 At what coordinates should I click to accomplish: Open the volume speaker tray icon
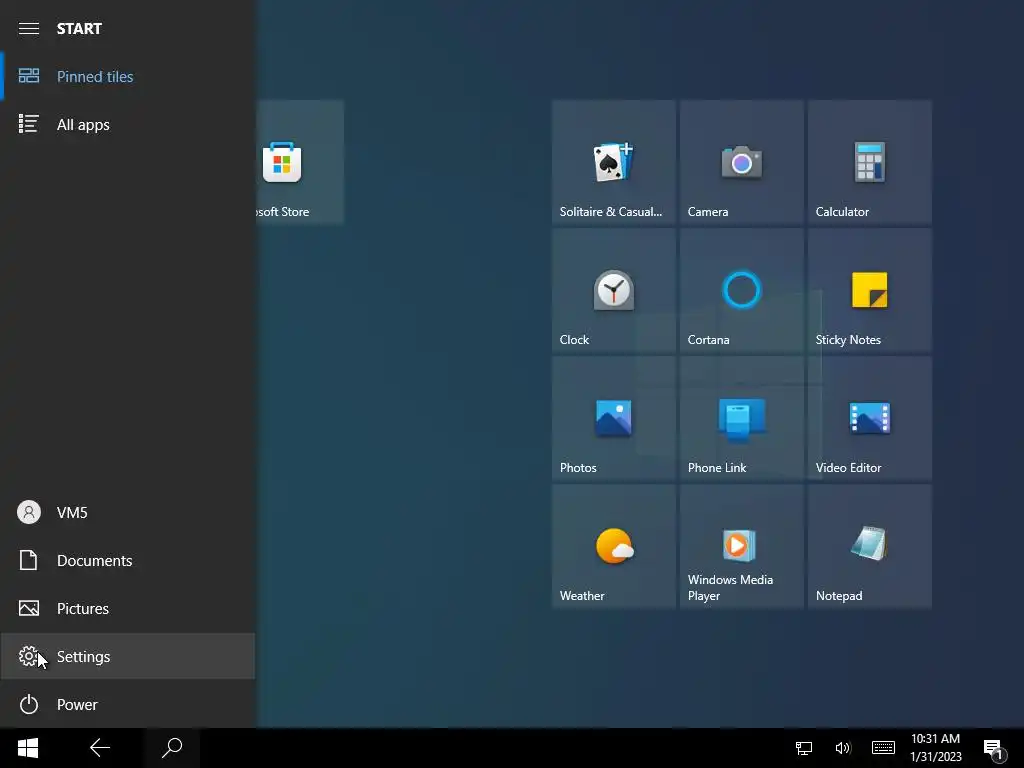tap(843, 748)
